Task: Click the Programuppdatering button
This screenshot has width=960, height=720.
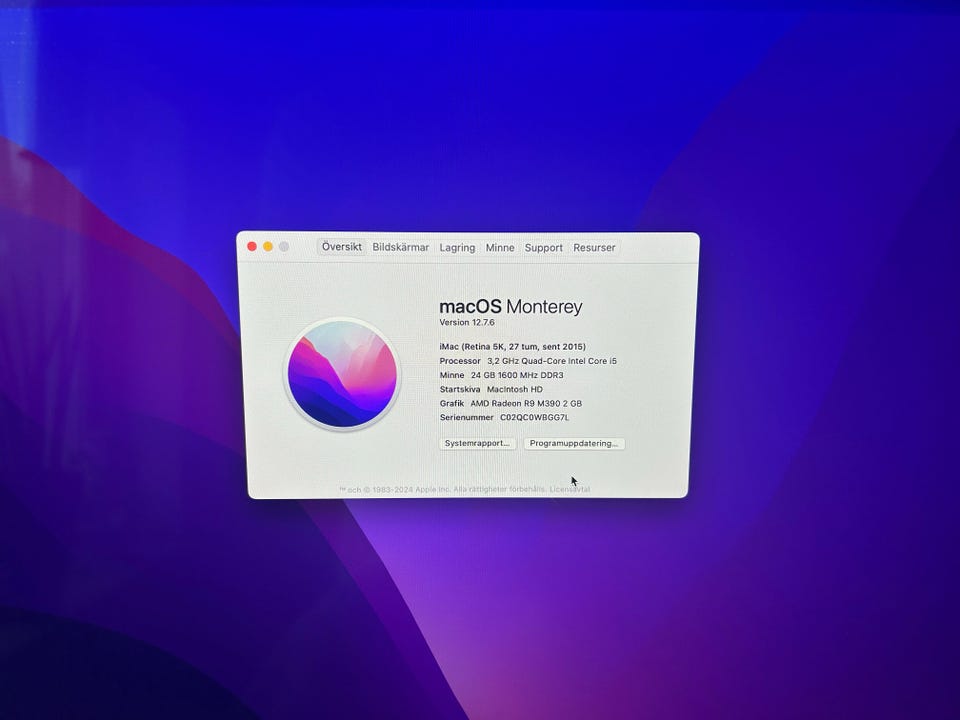Action: point(574,443)
